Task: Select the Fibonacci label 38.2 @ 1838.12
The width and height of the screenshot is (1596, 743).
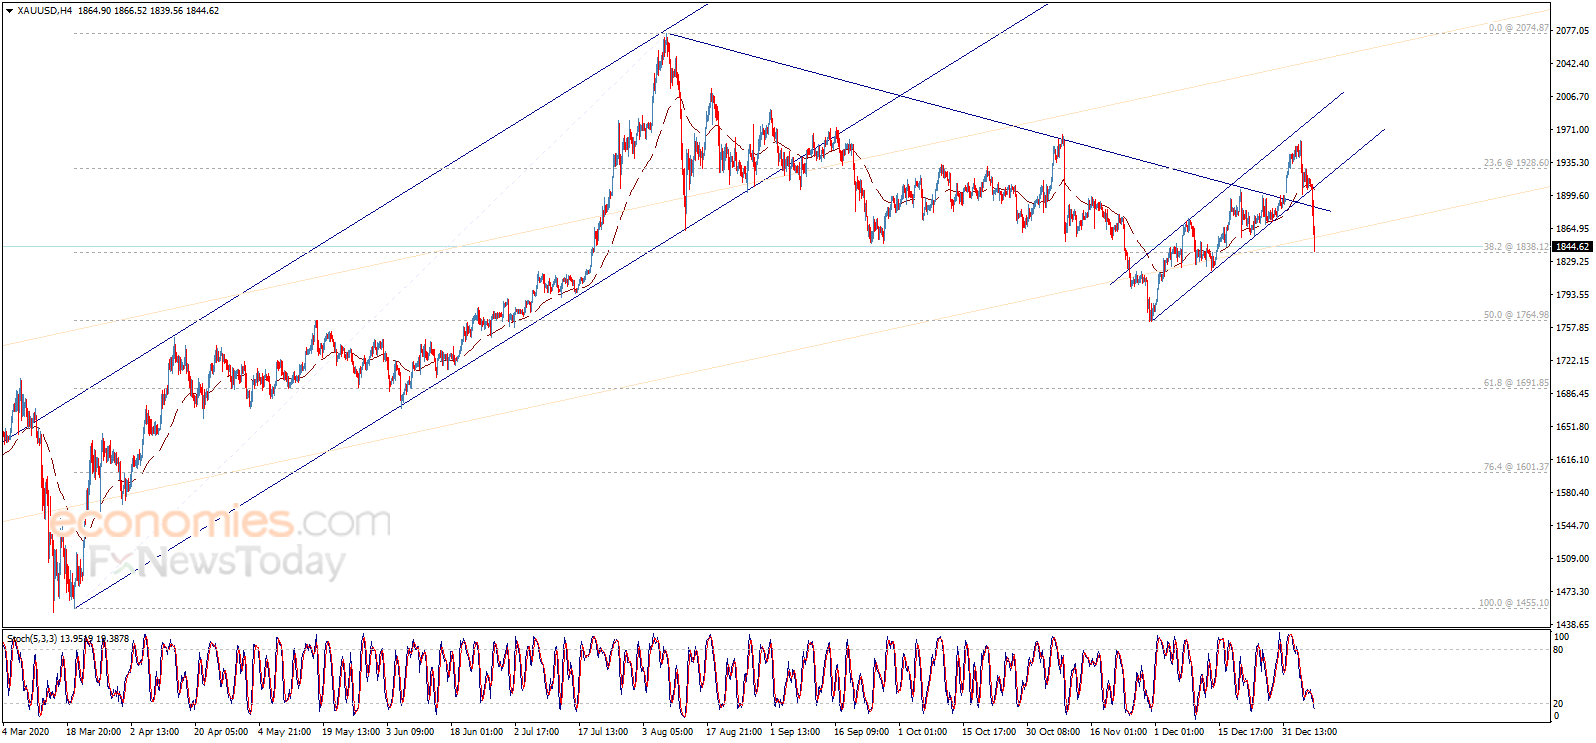Action: (1516, 247)
